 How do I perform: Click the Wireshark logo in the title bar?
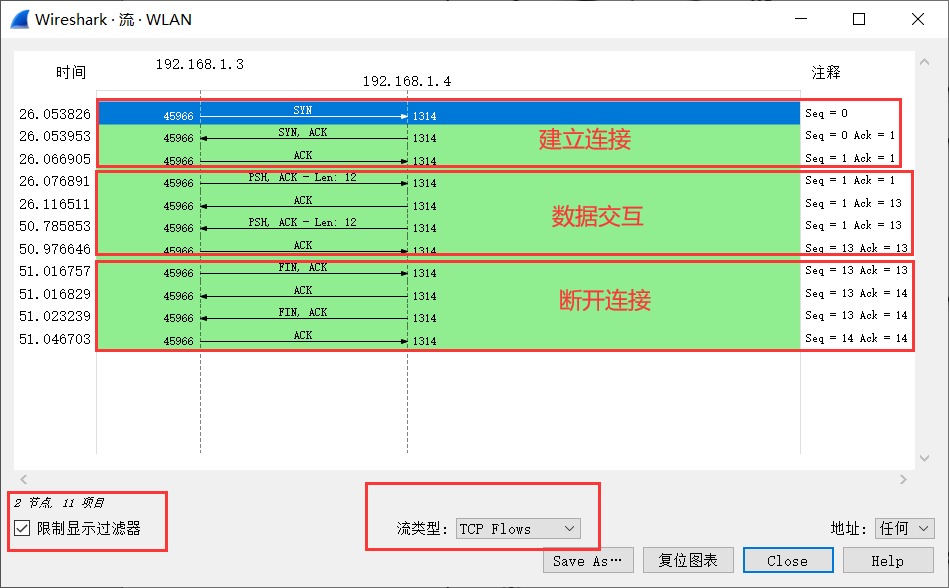[19, 18]
